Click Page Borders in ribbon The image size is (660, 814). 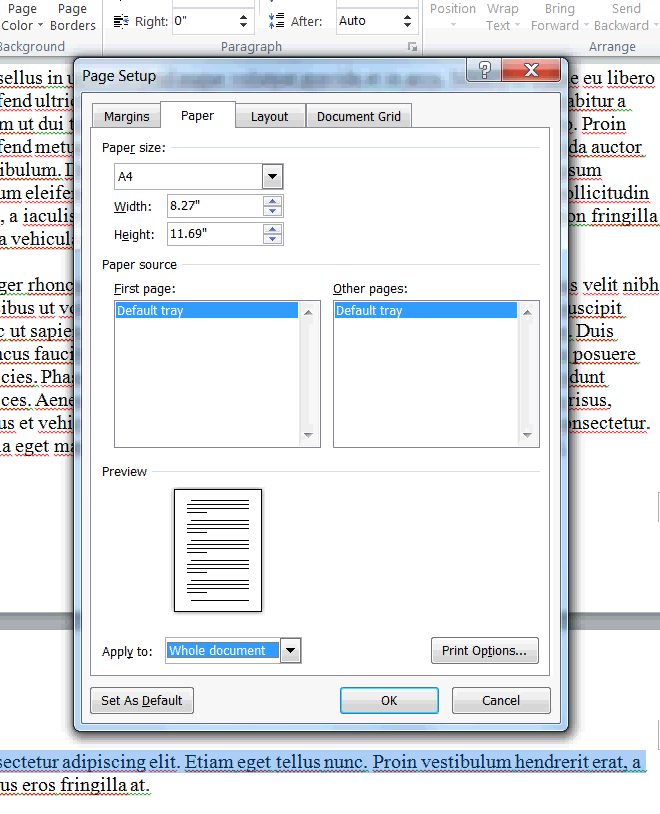(x=73, y=17)
